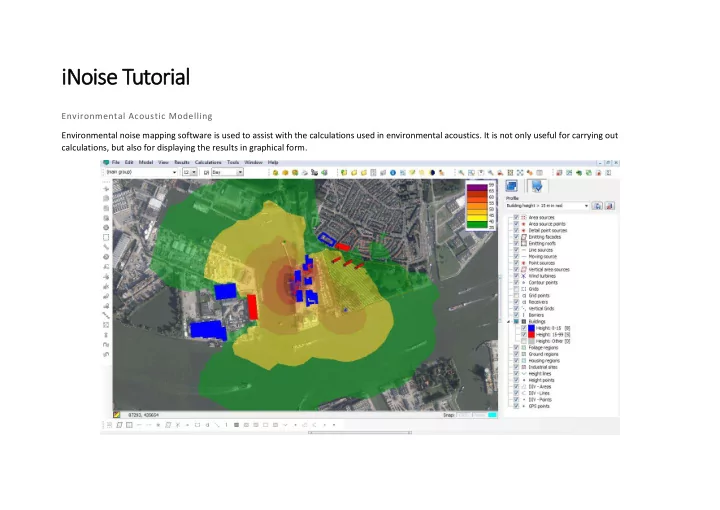Click the red Height: 15-99 color swatch

tap(531, 335)
